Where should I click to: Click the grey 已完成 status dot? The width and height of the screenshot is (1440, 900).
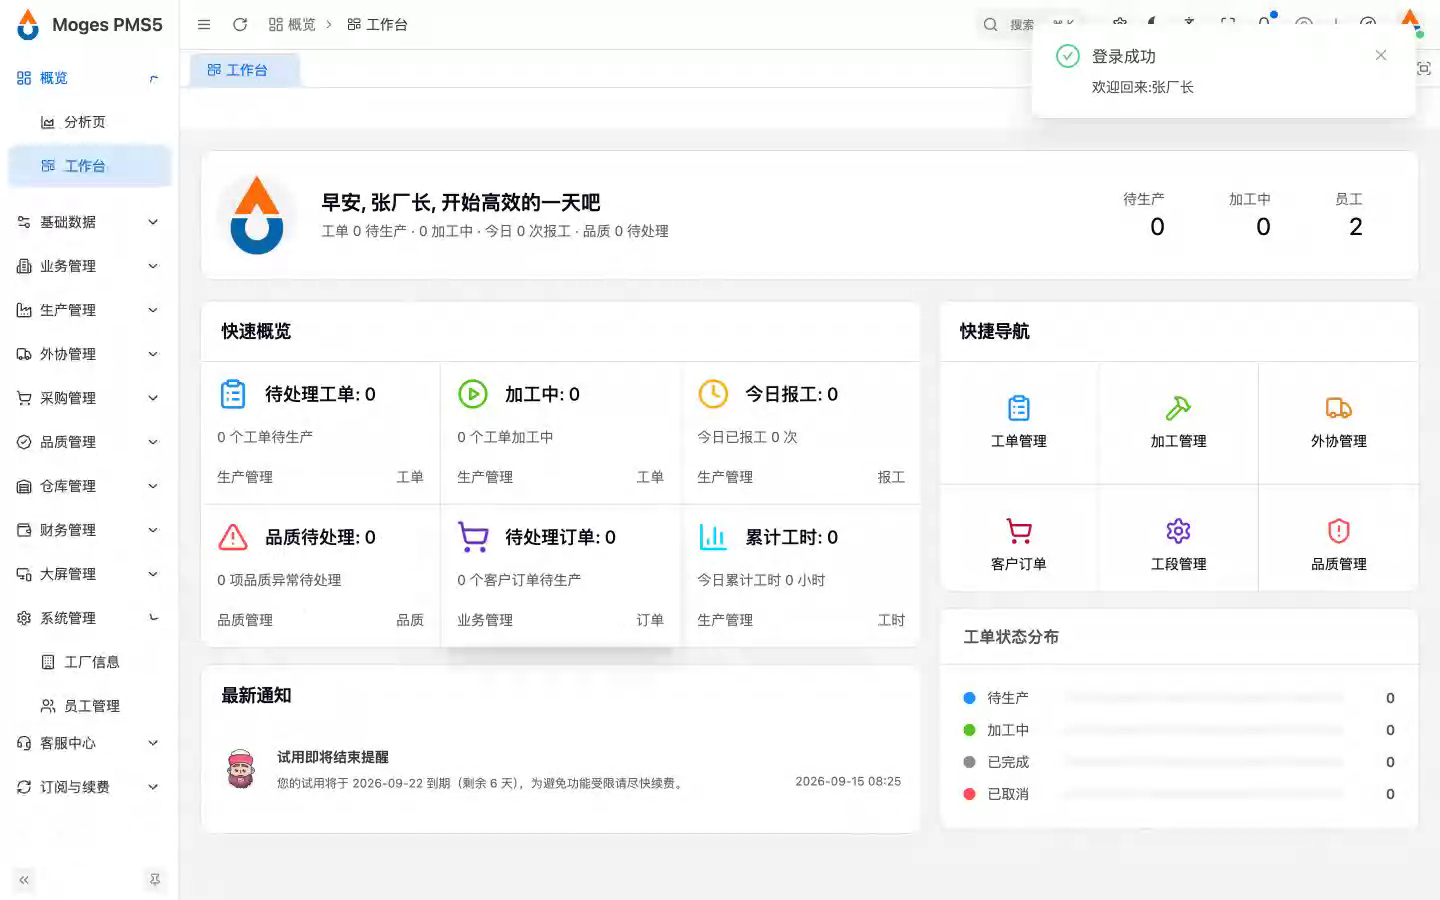point(969,762)
